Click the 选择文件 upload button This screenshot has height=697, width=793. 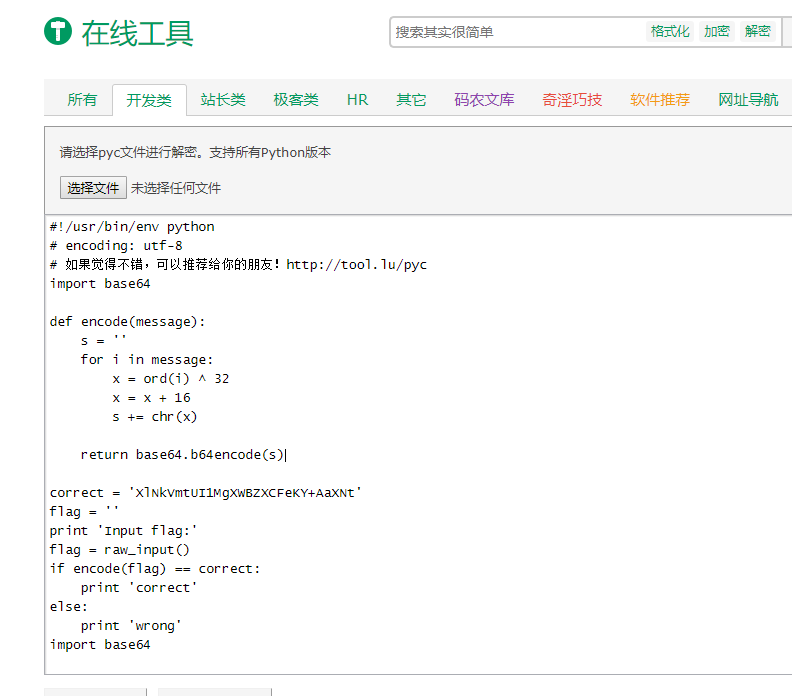(93, 188)
